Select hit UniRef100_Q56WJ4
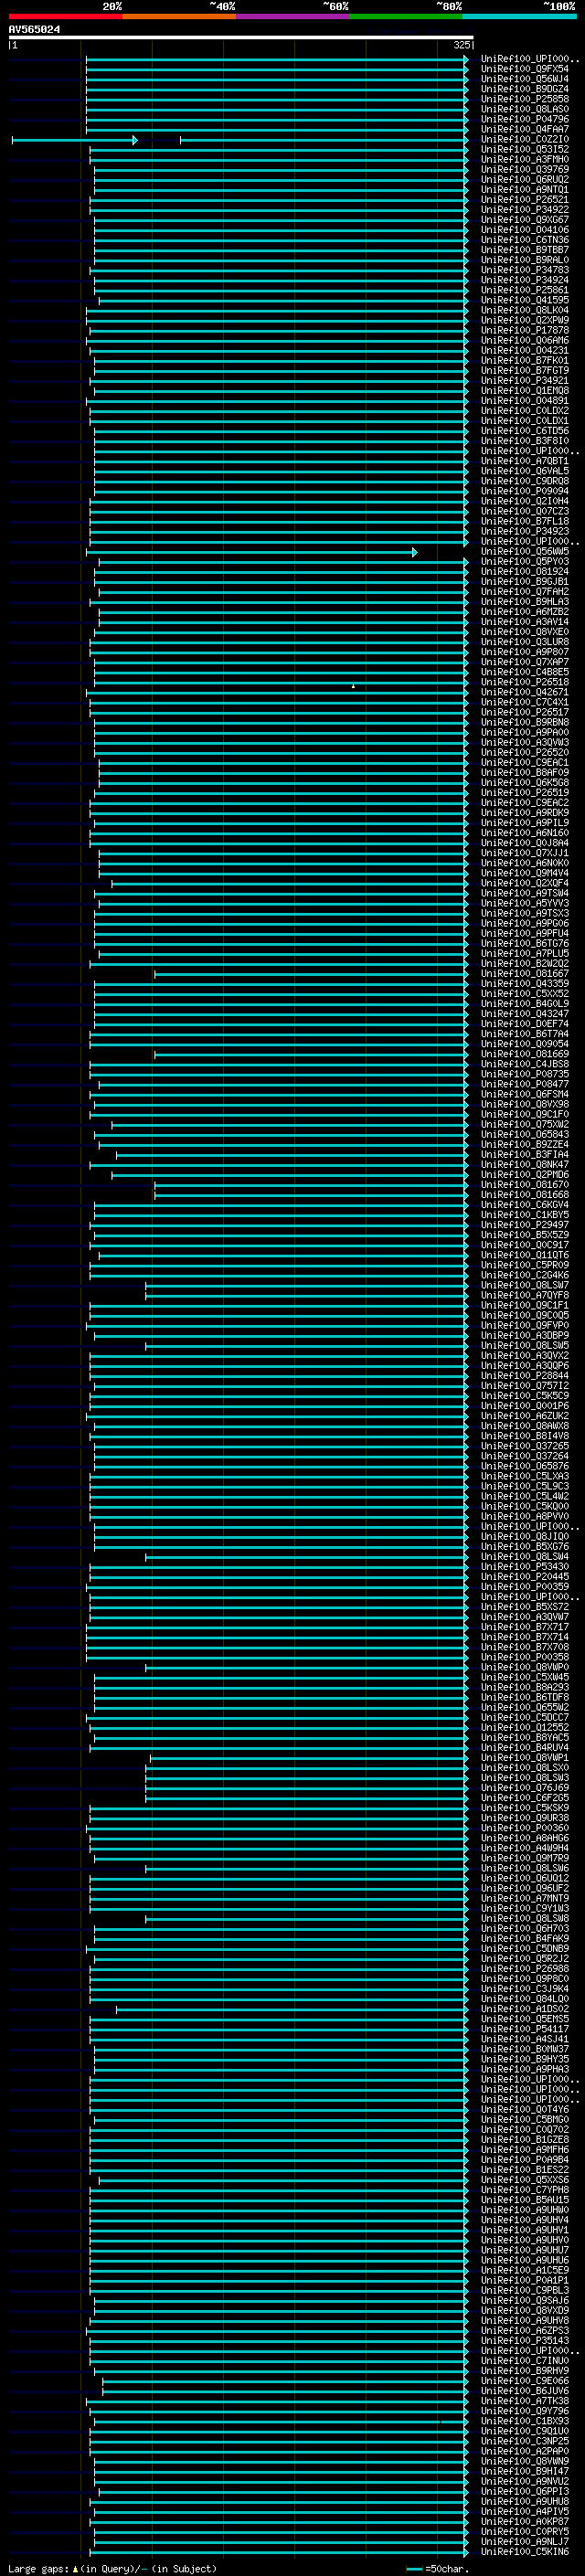 pos(524,79)
